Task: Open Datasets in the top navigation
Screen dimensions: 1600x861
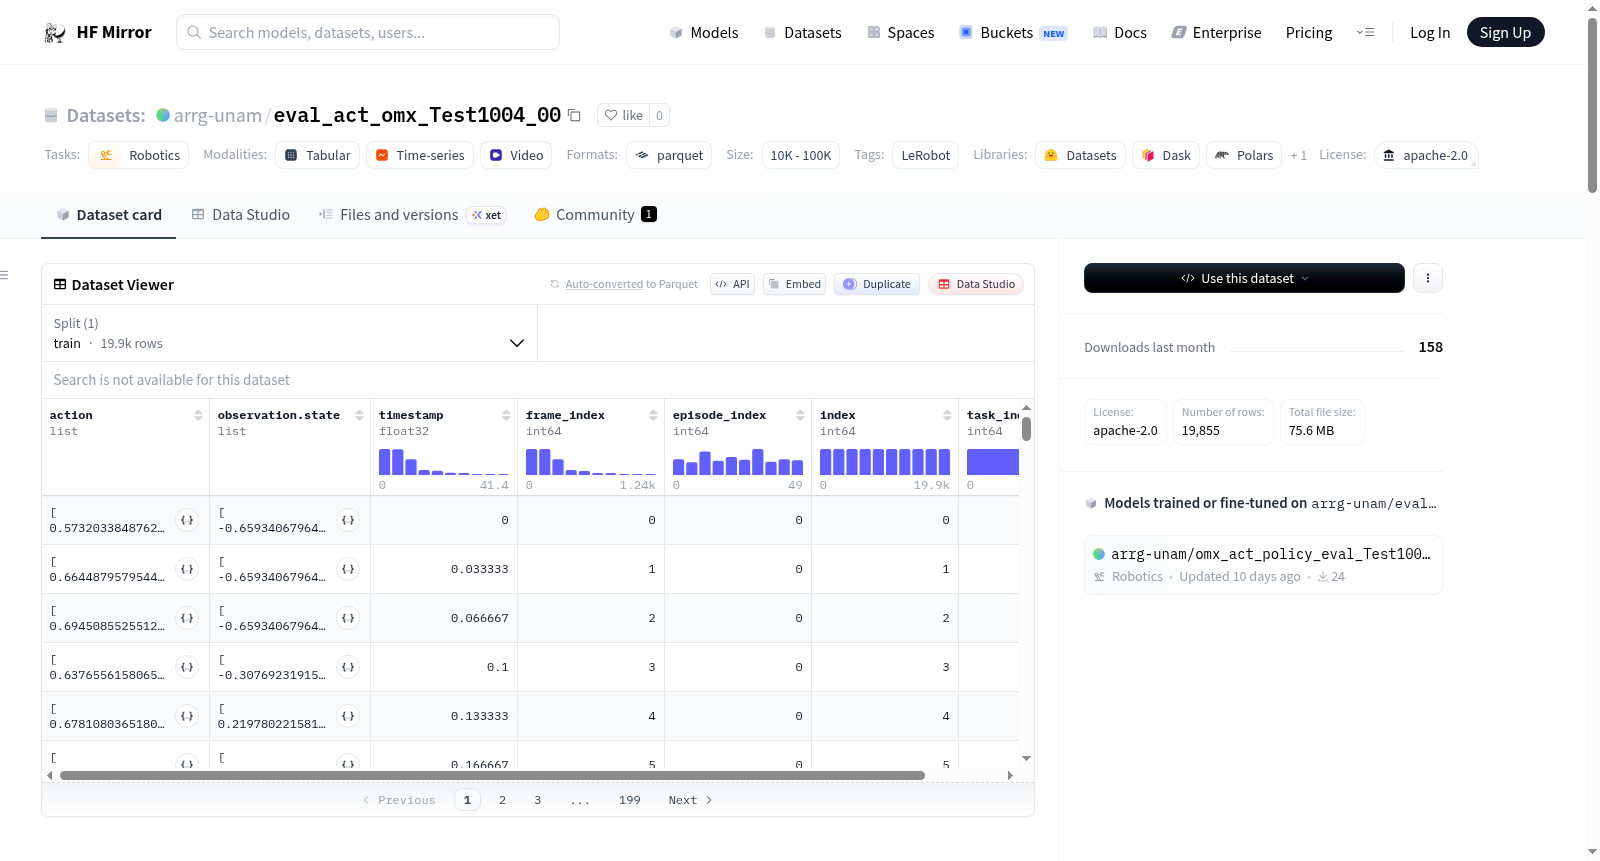Action: 802,33
